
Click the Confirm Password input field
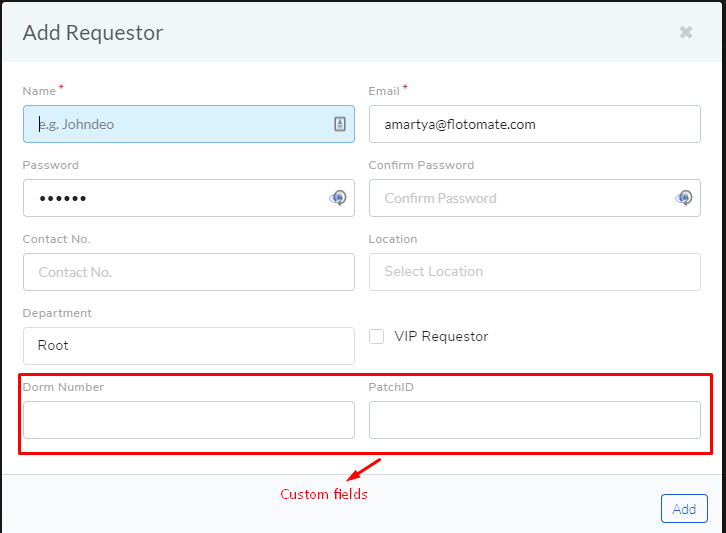point(535,198)
